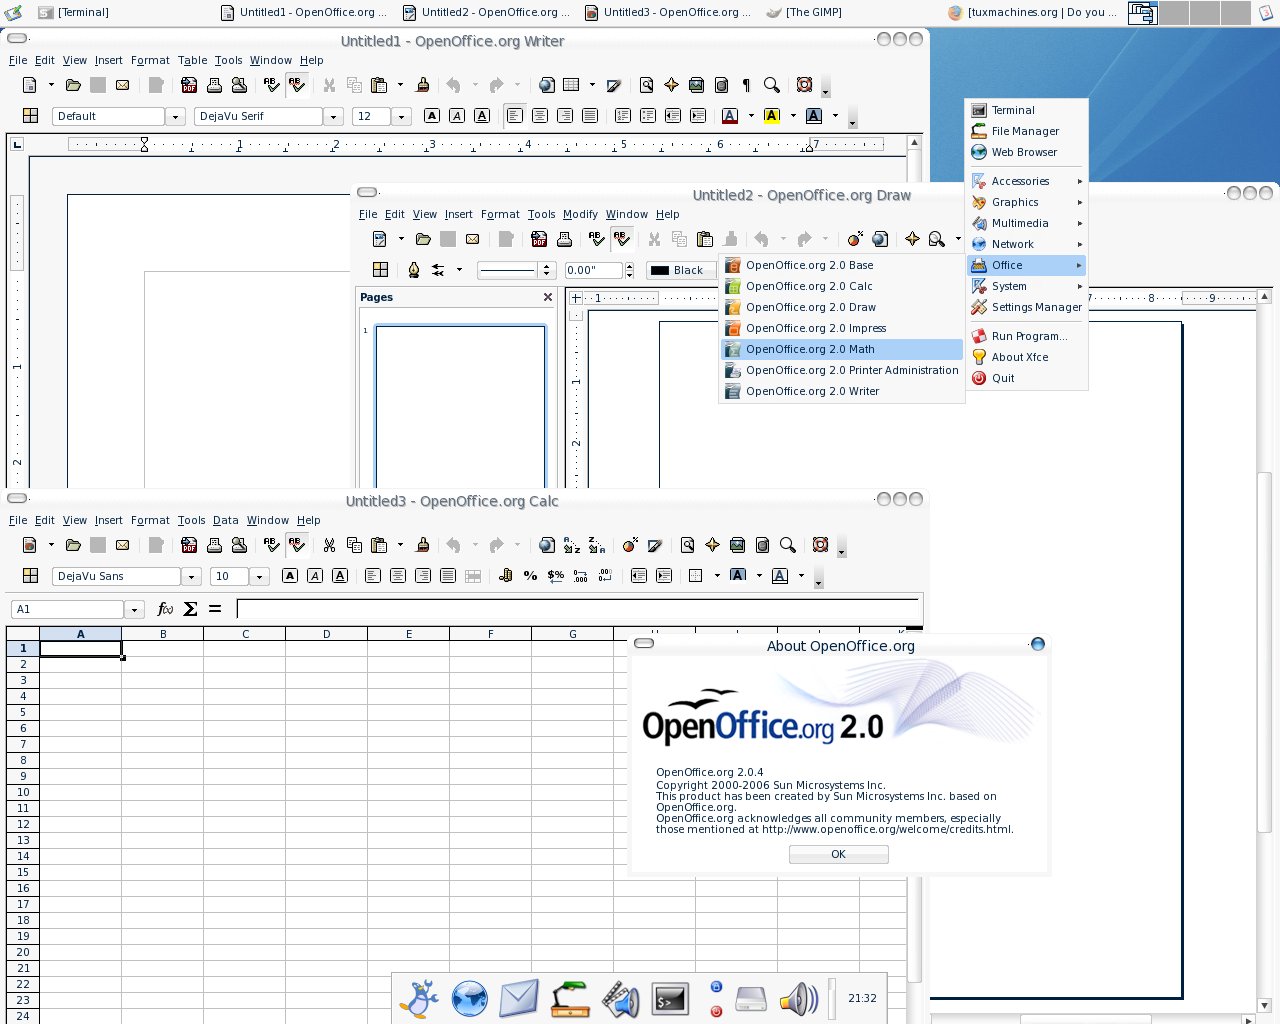Click Sort Ascending in the Calc toolbar

(x=572, y=545)
